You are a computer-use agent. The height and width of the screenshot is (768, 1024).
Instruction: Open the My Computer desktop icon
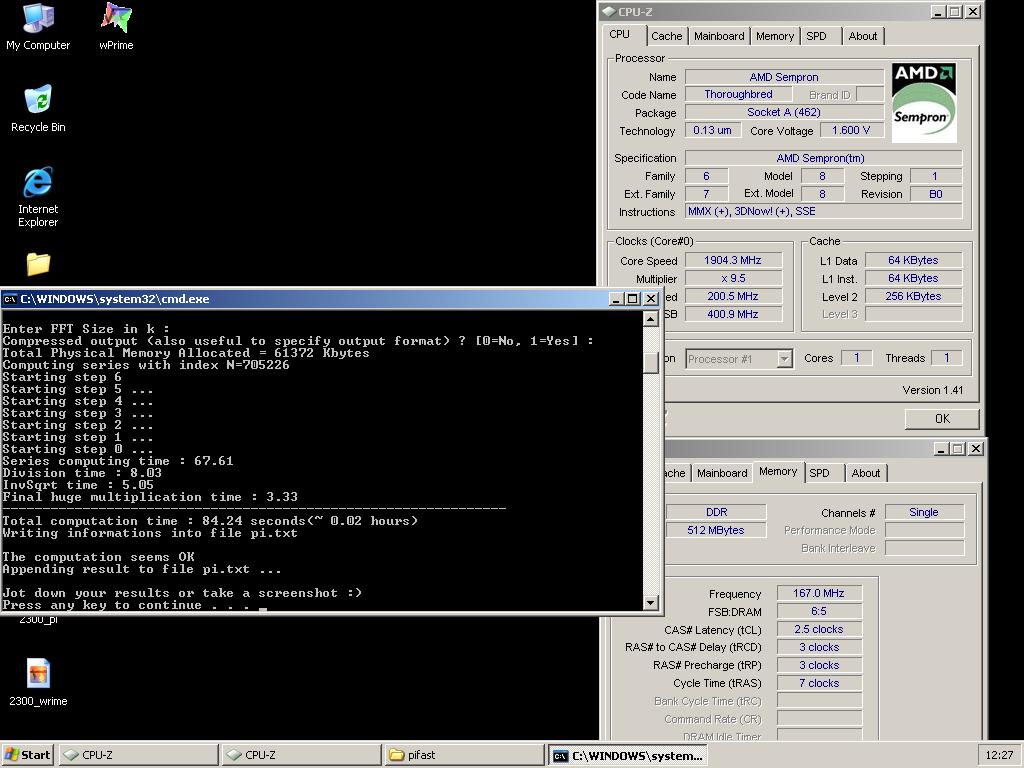coord(38,27)
